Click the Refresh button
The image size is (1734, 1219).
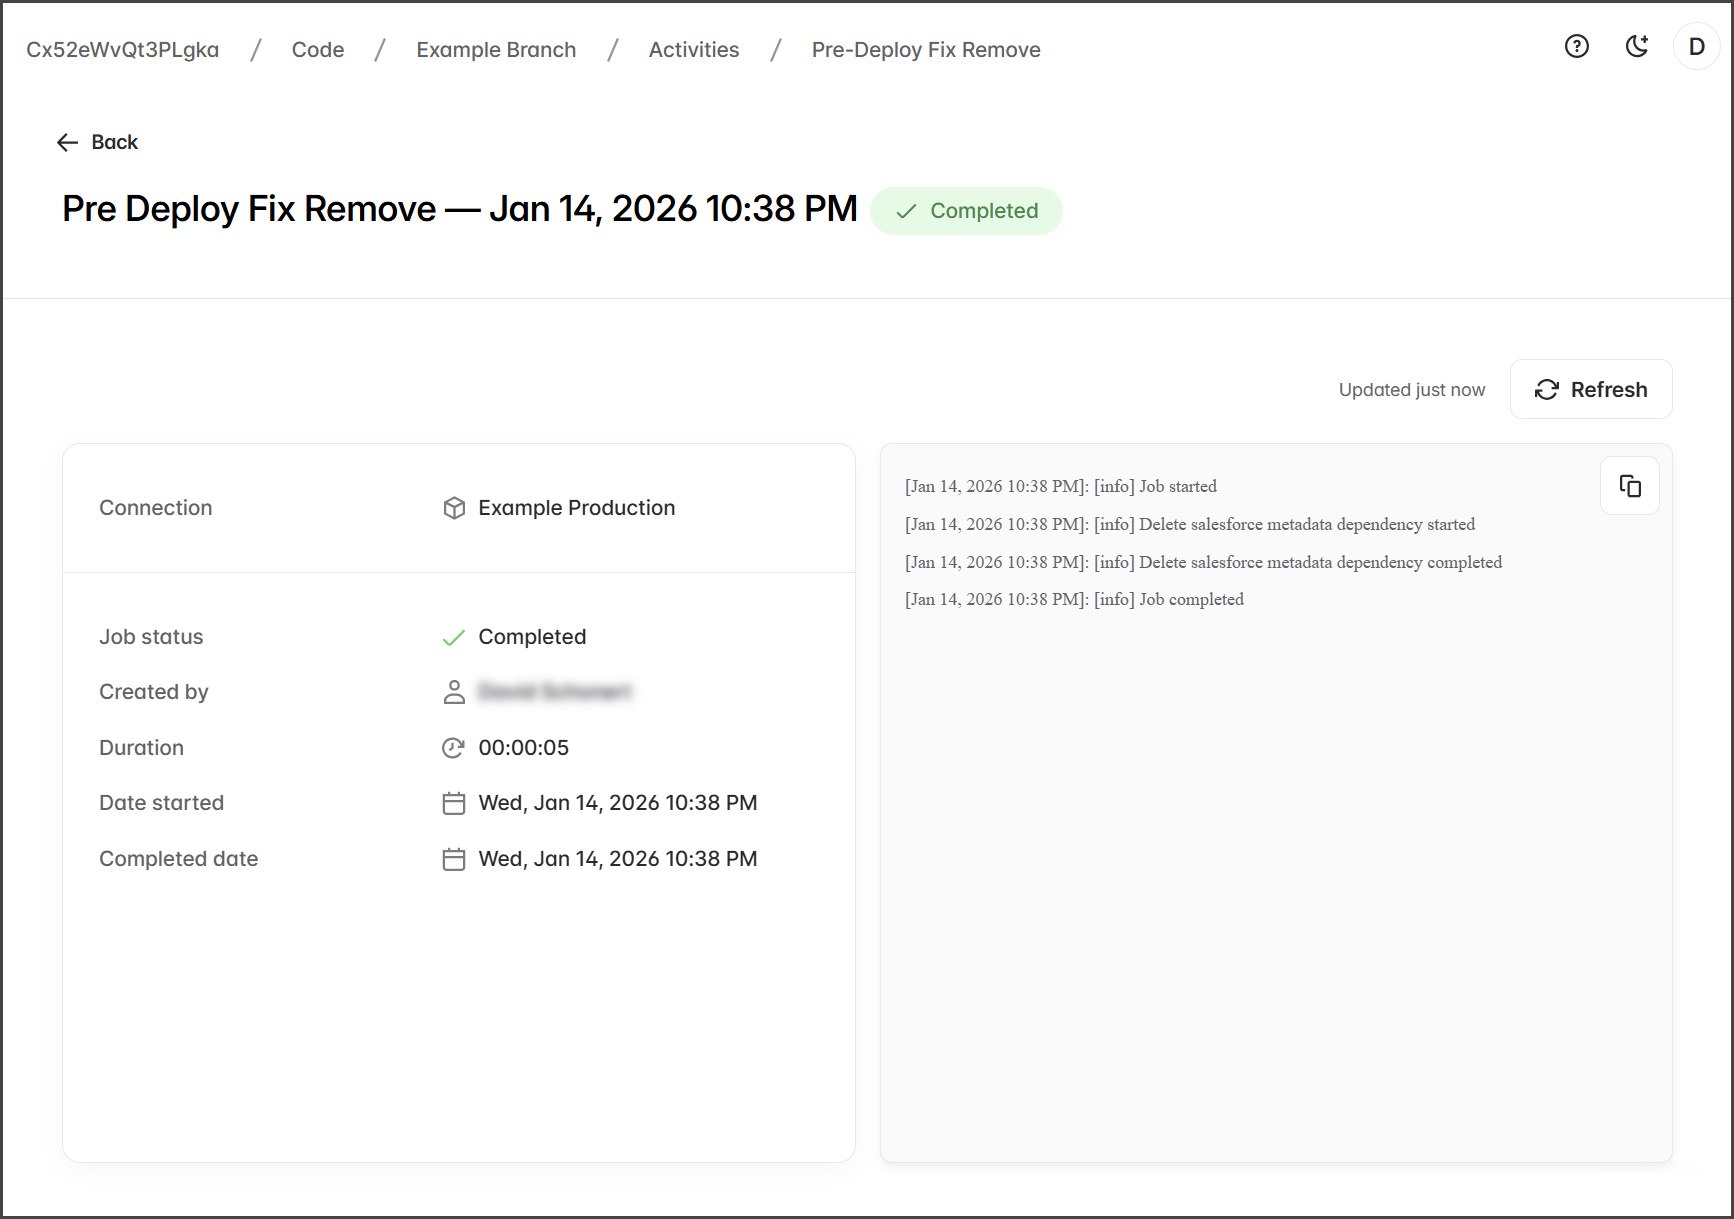1590,389
